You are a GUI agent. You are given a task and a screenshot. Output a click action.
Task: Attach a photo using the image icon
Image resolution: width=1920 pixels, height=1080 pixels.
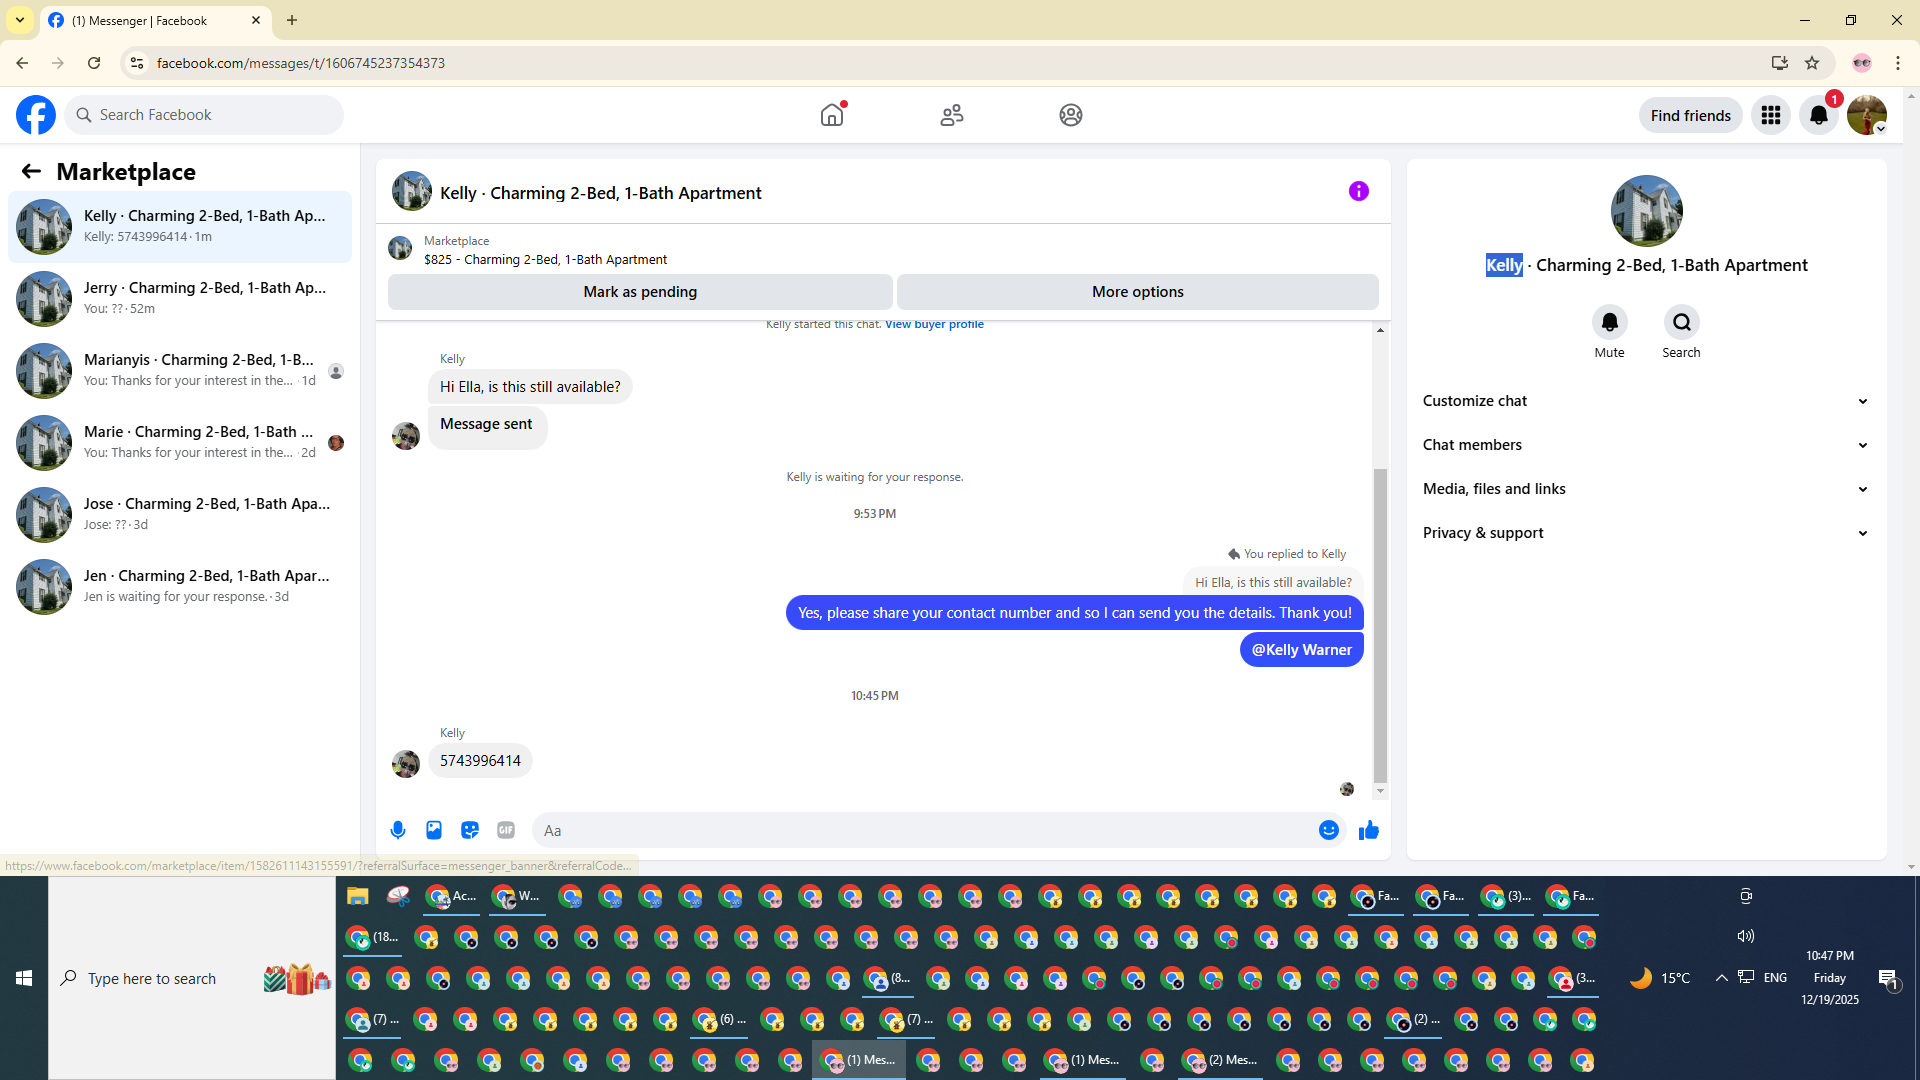point(434,830)
